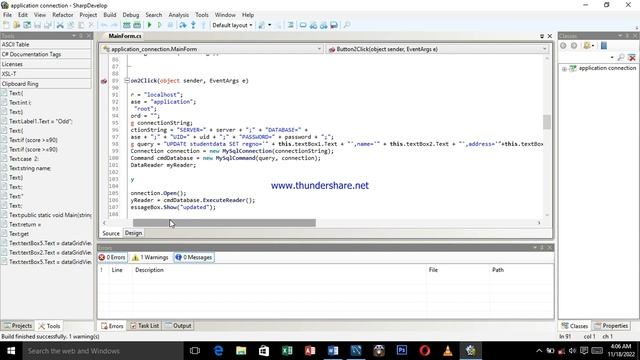Toggle the 0 Messages filter button
Viewport: 640px width, 360px height.
pyautogui.click(x=194, y=258)
